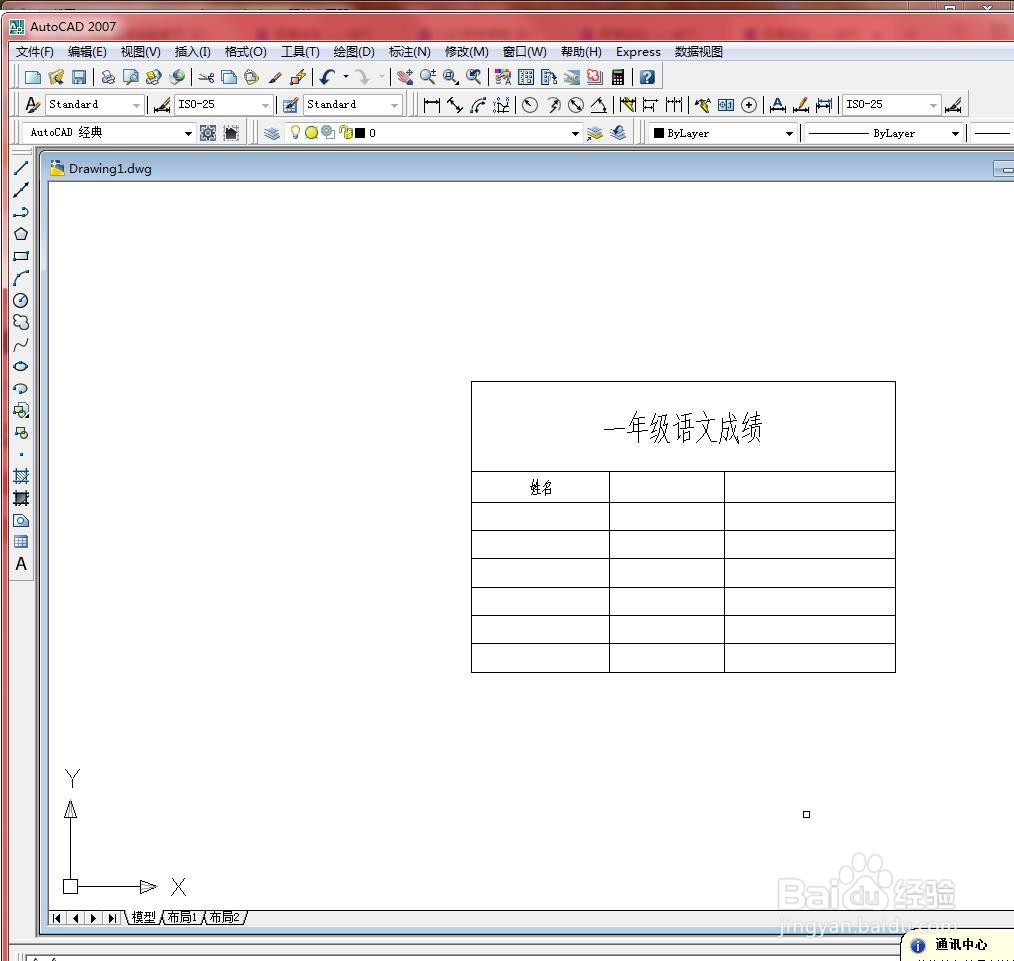This screenshot has height=961, width=1014.
Task: Open the 插入(I) menu
Action: click(x=193, y=52)
